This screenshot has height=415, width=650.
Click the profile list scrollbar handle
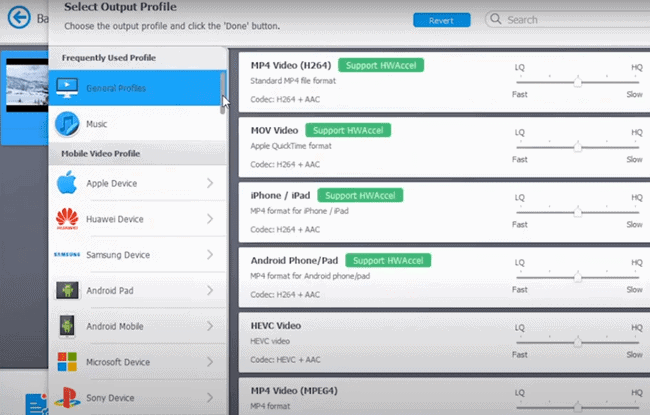(x=223, y=93)
